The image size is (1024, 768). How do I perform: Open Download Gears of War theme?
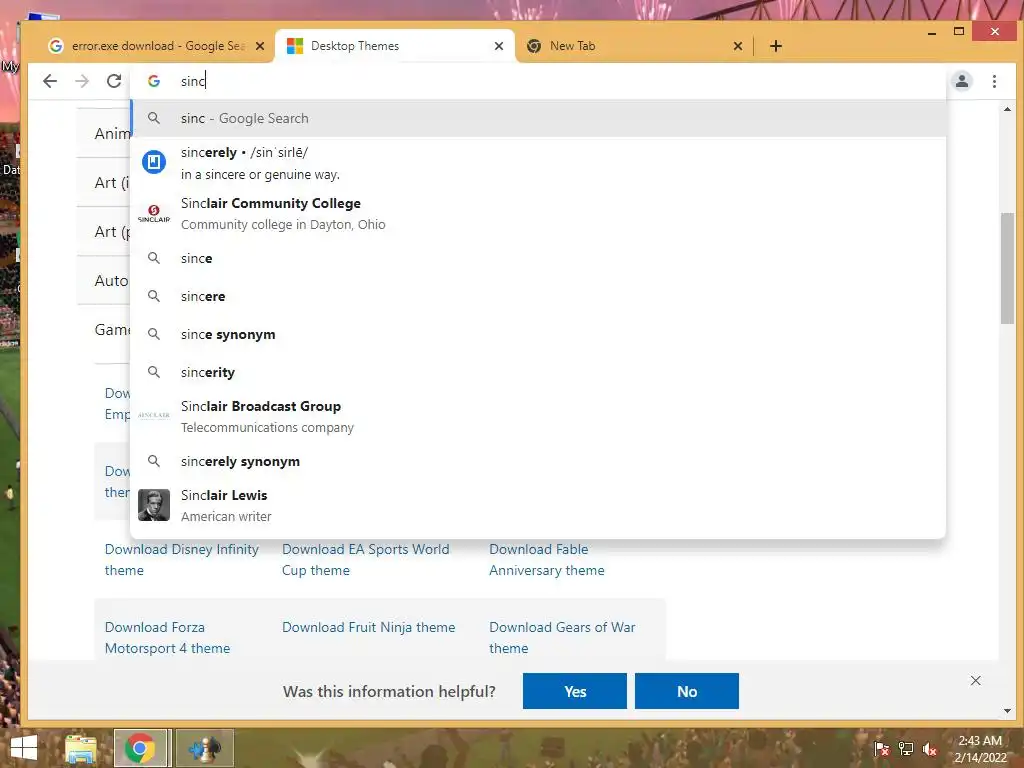(x=562, y=637)
